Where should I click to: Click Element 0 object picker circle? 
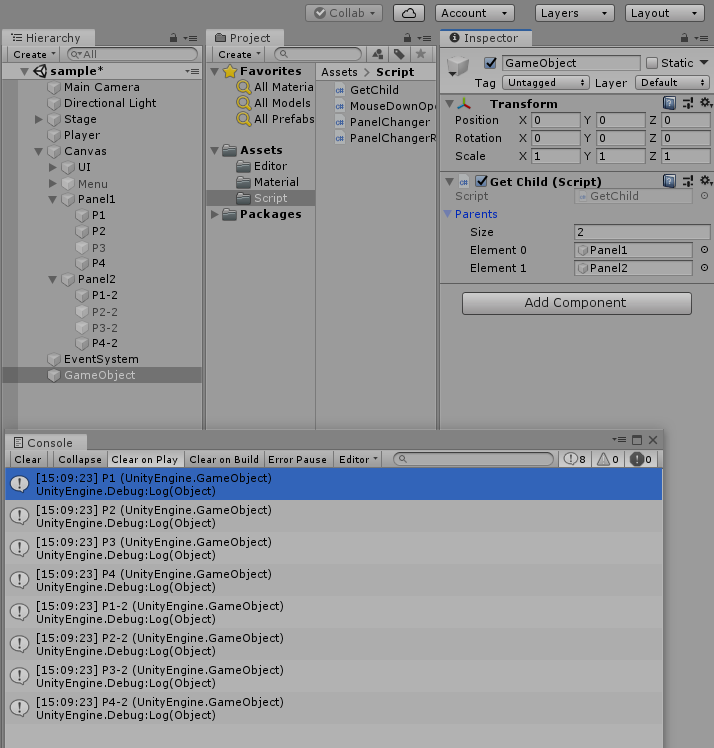tap(704, 250)
